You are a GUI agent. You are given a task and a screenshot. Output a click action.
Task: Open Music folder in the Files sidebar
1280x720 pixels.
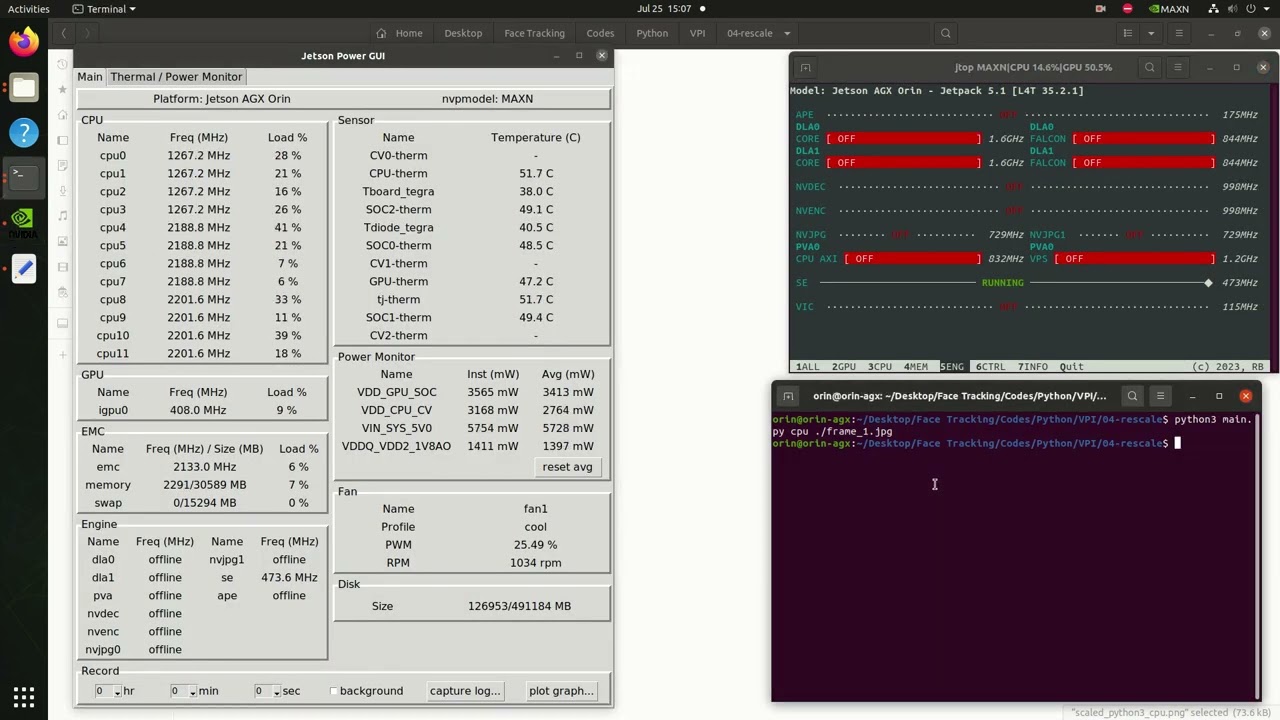(x=63, y=215)
